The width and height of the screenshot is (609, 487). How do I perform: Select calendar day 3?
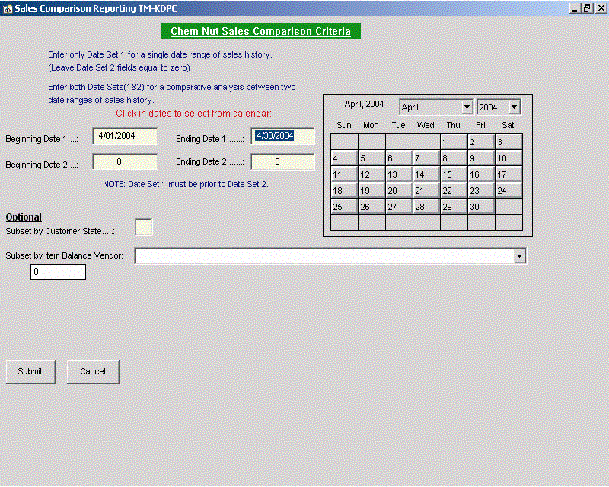point(509,141)
